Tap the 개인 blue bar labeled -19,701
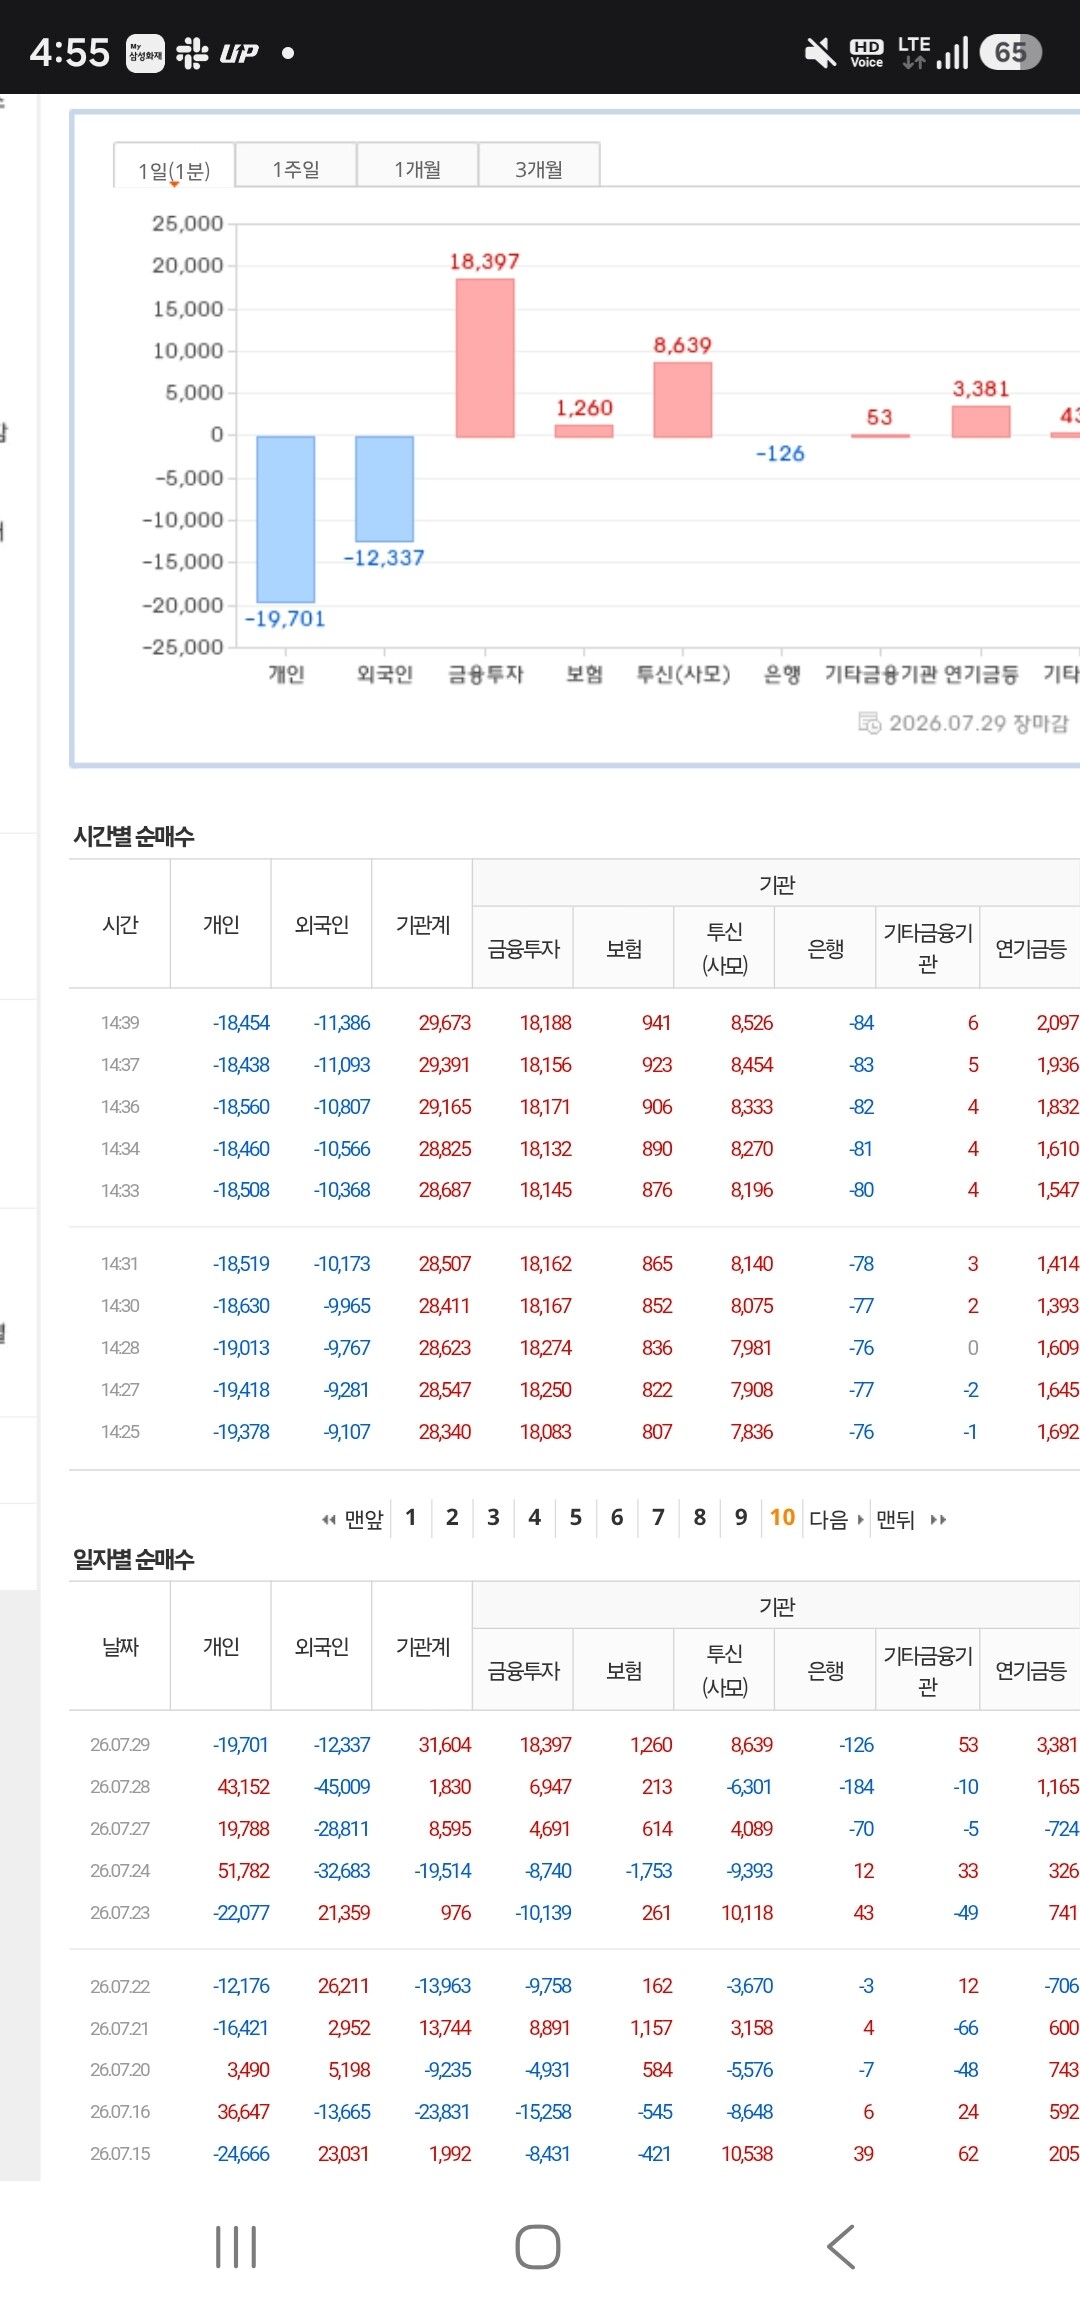This screenshot has height=2316, width=1080. click(286, 519)
